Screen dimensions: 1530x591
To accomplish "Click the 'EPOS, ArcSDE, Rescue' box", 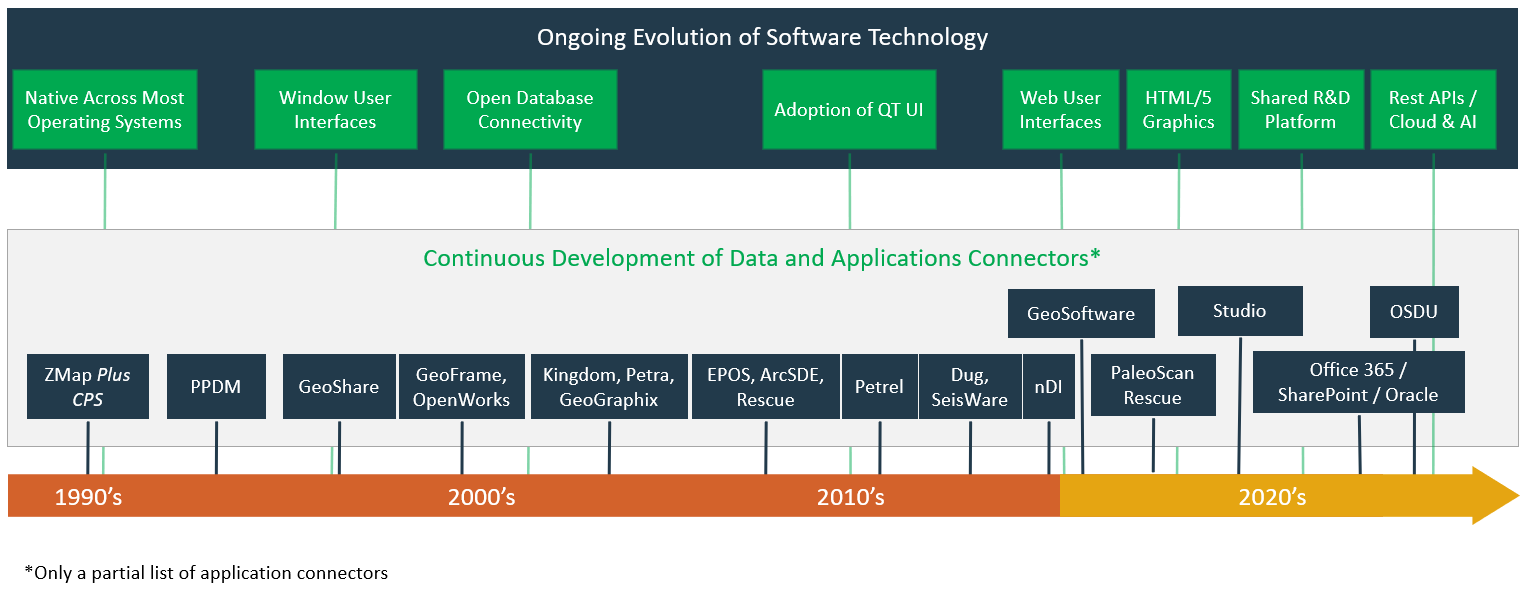I will (x=766, y=386).
